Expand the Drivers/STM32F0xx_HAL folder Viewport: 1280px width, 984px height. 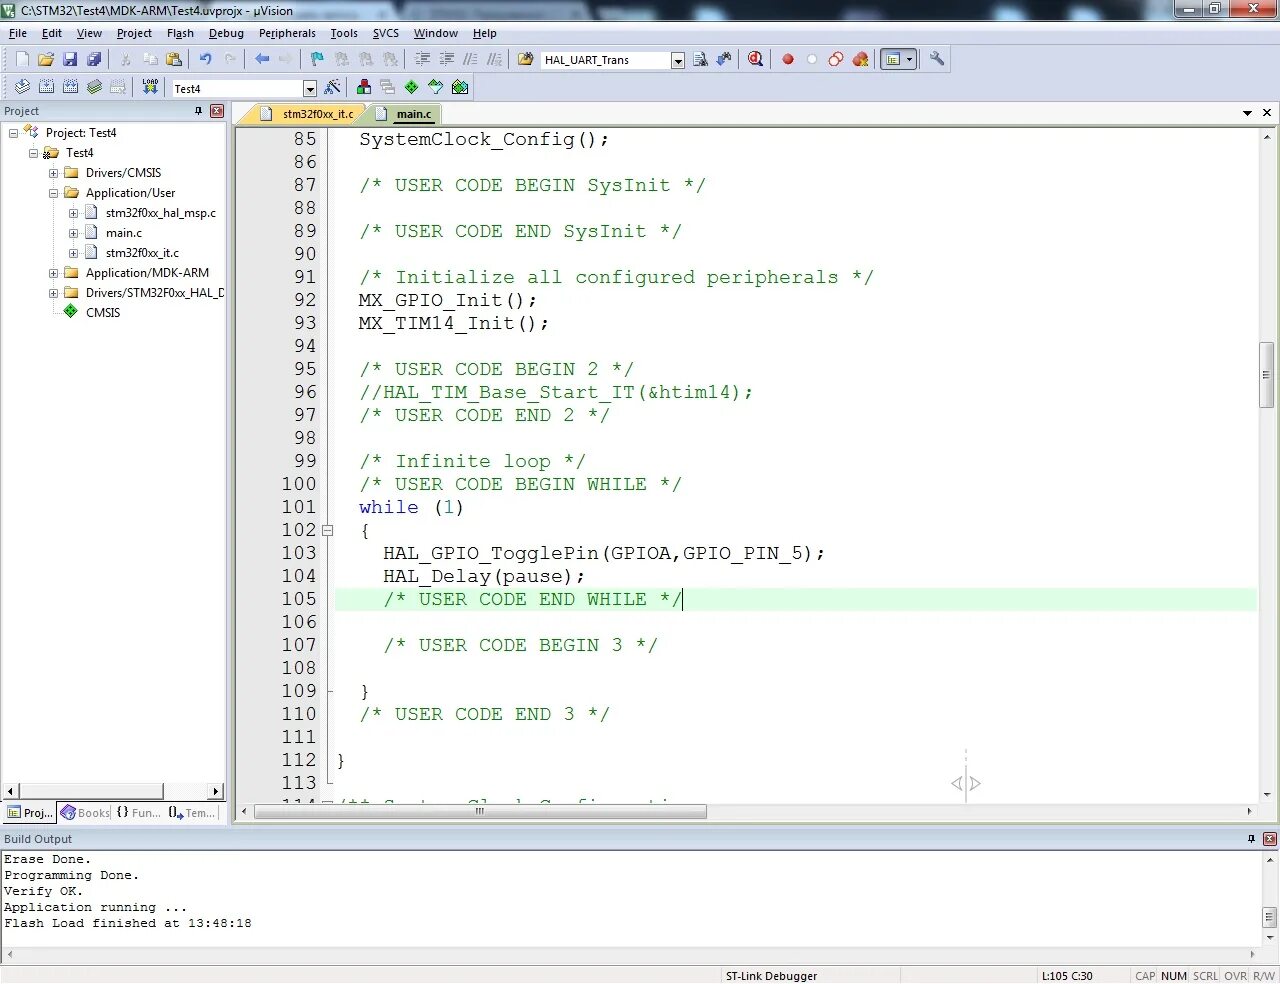(x=53, y=293)
